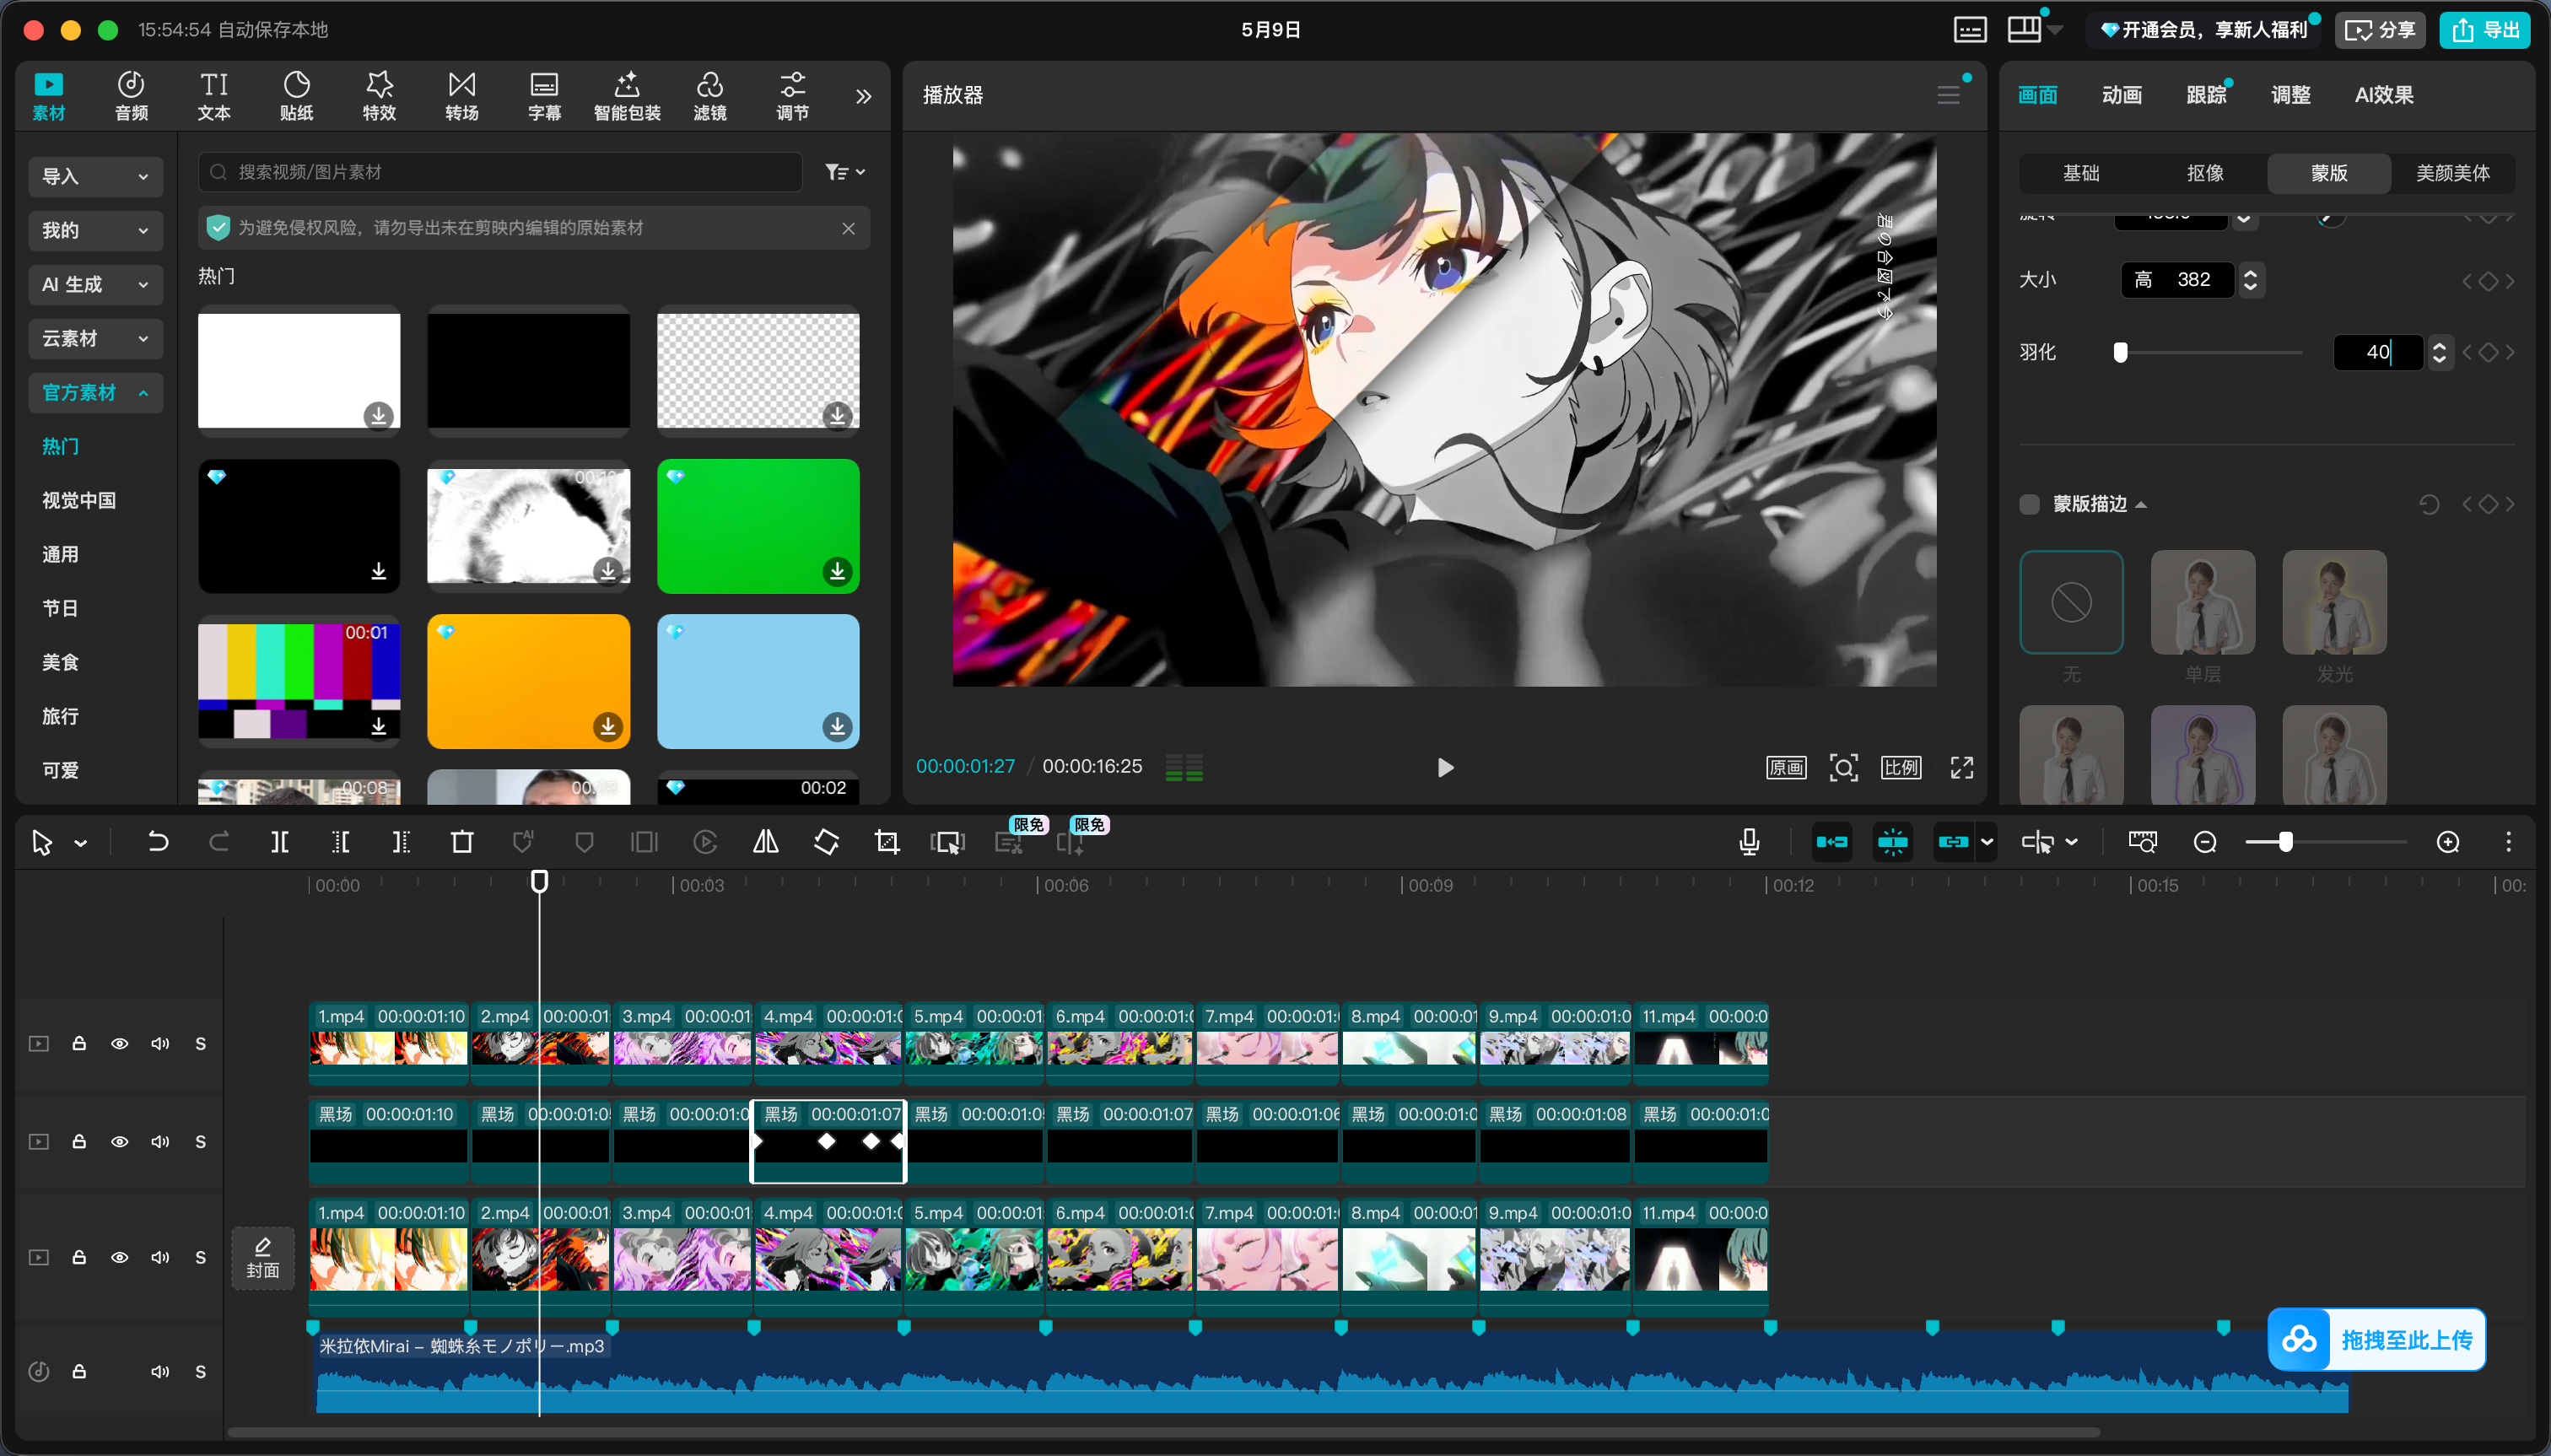Zoom out the timeline with minus icon

pos(2205,842)
